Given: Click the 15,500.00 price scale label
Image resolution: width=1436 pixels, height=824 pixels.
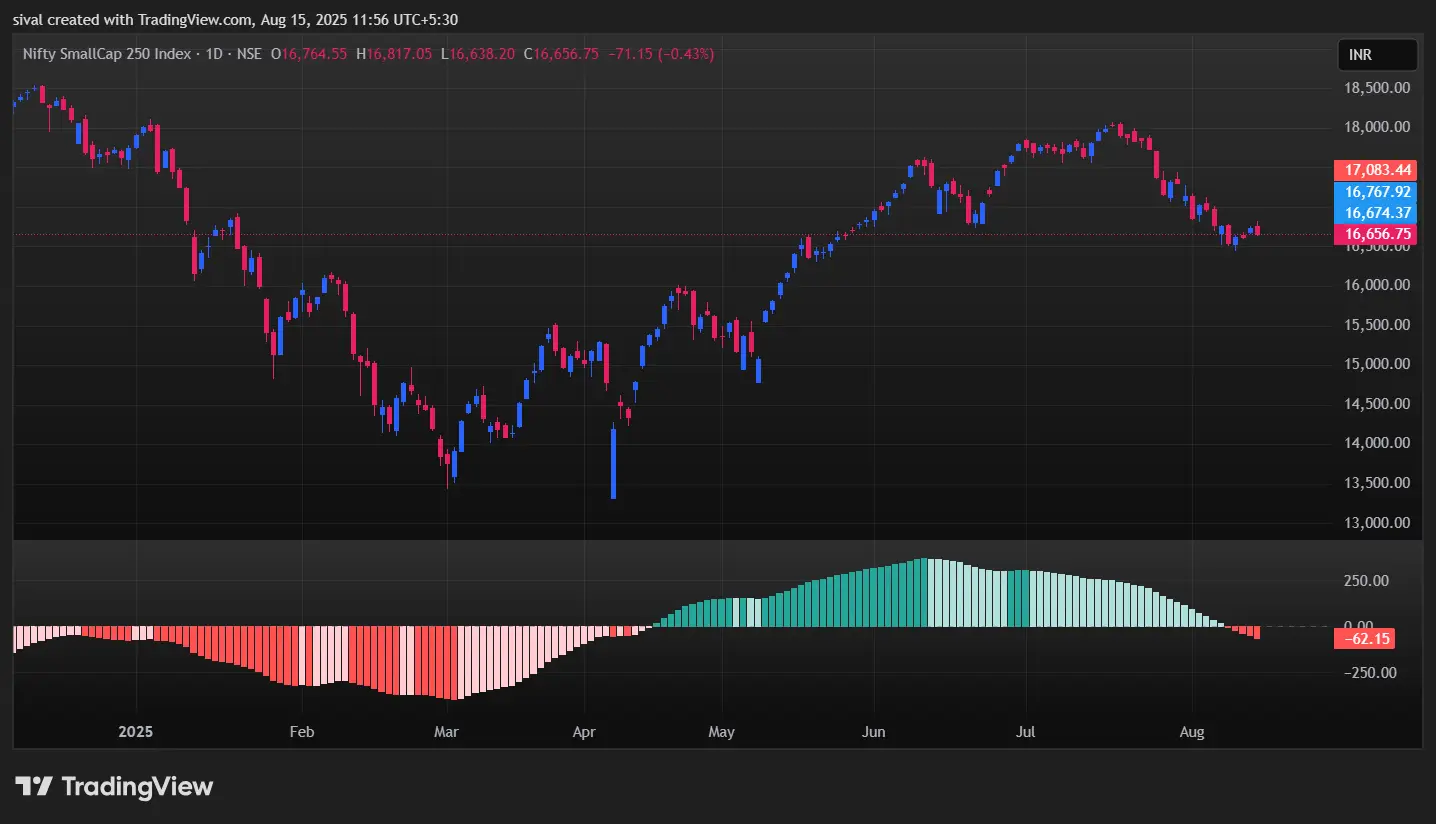Looking at the screenshot, I should [x=1375, y=325].
